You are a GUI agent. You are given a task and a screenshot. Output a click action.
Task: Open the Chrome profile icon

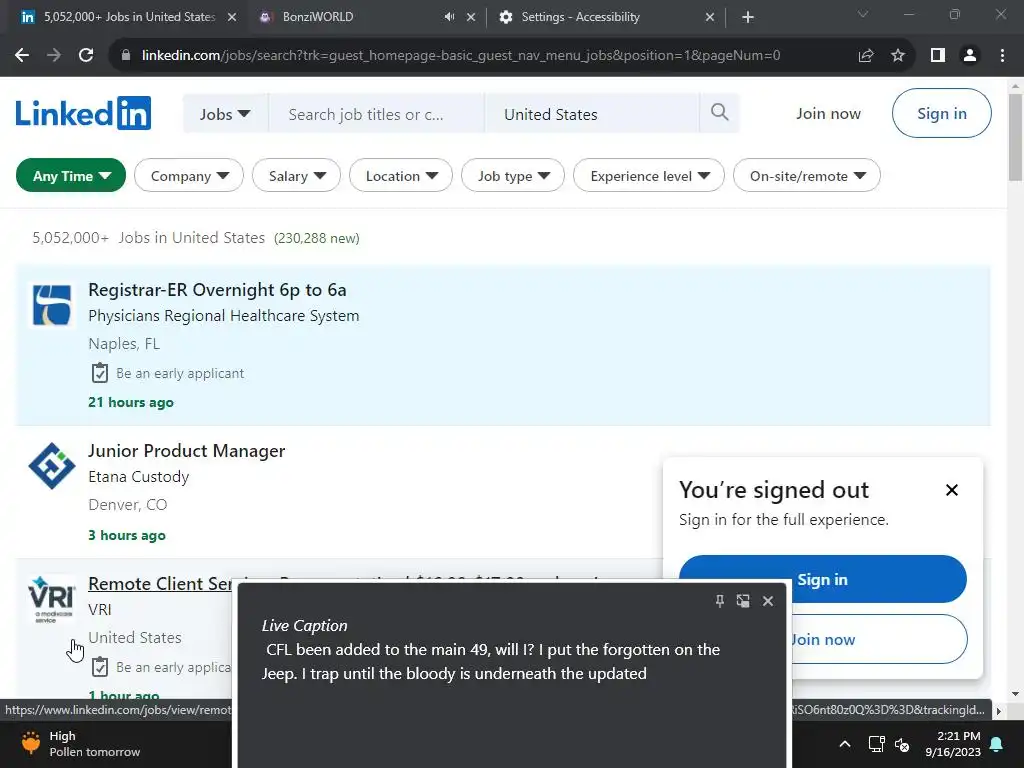(x=970, y=56)
